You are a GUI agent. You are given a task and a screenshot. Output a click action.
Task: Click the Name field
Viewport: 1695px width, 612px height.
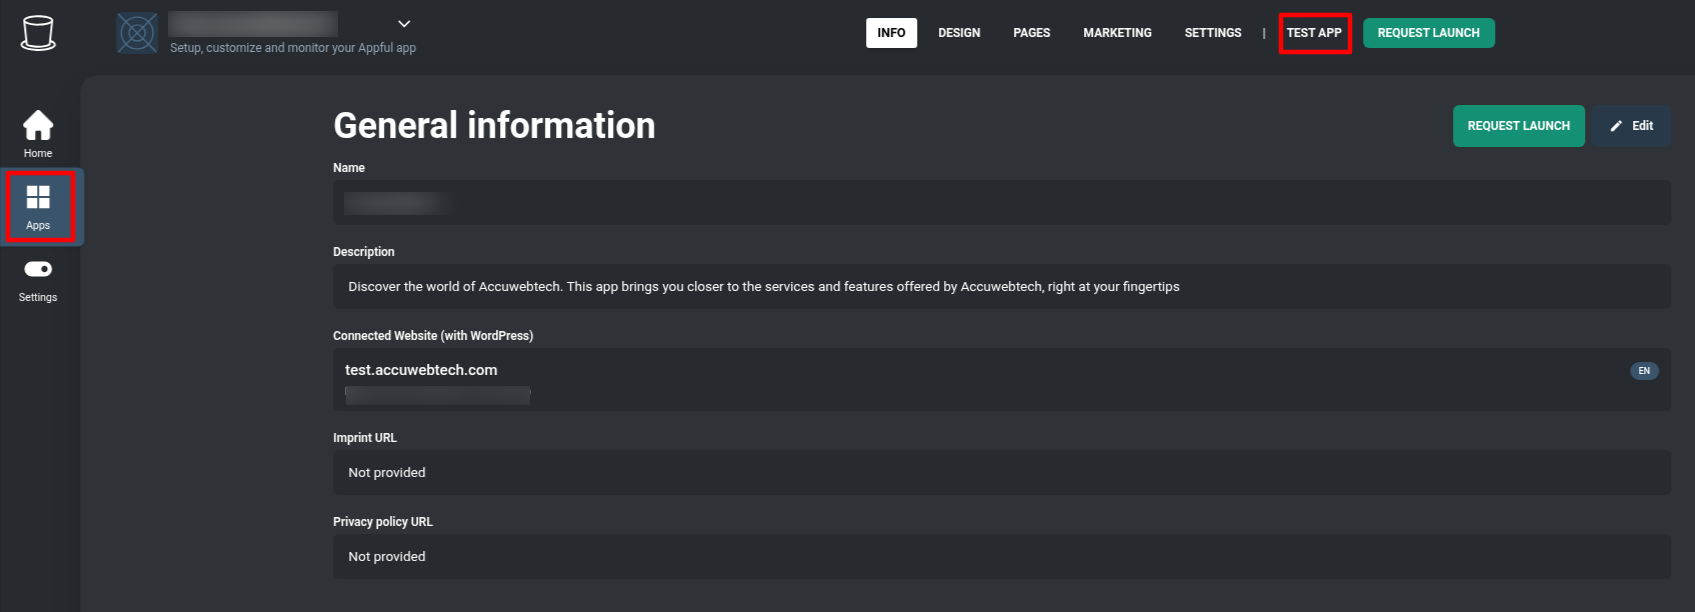point(1000,203)
